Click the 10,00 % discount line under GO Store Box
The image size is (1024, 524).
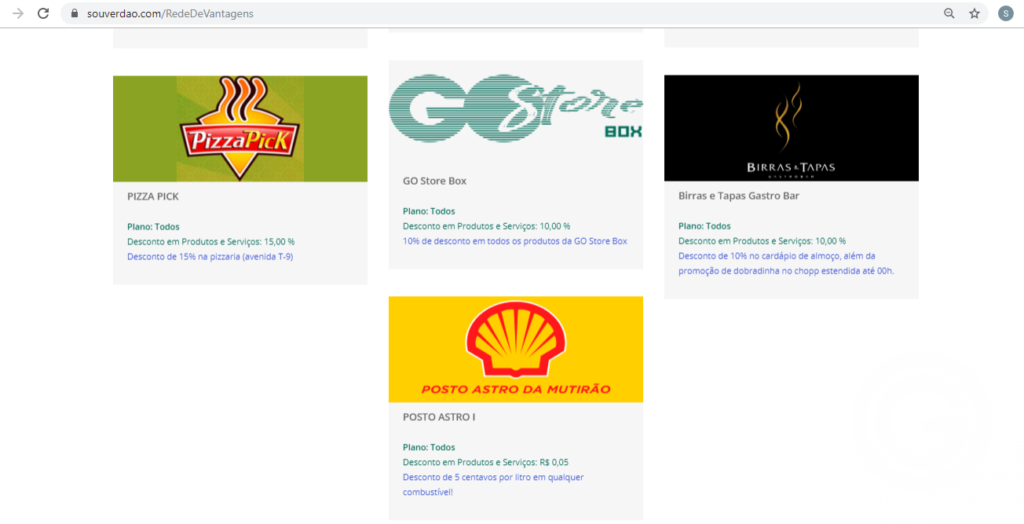click(x=487, y=226)
